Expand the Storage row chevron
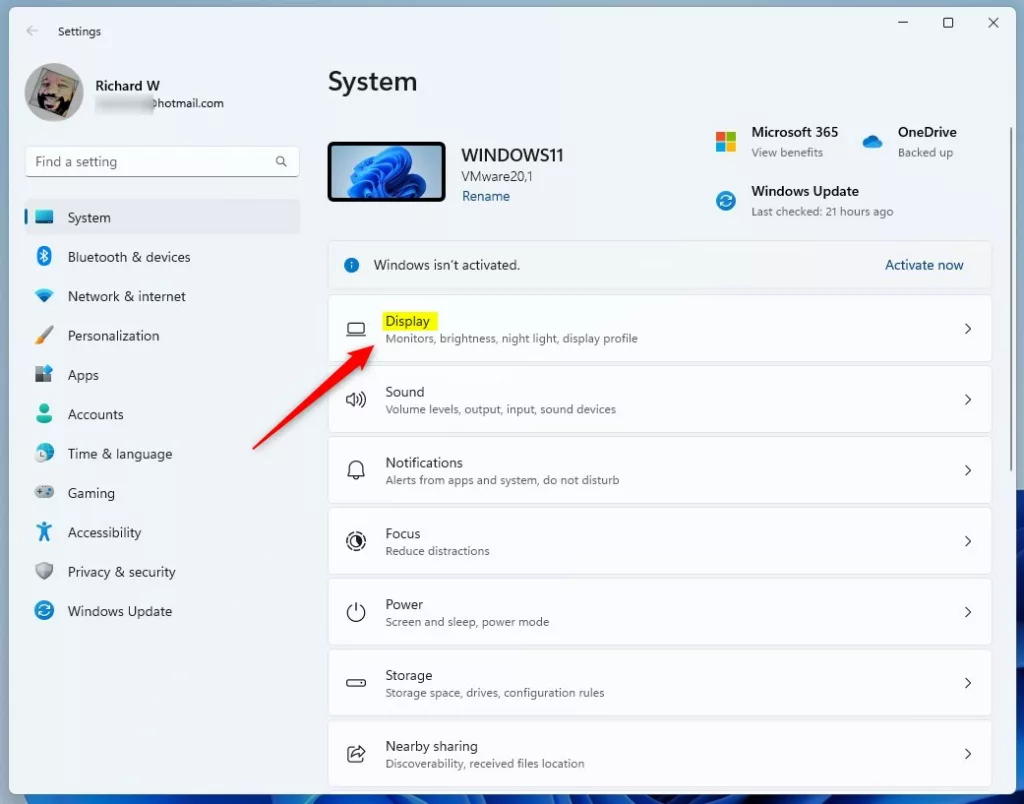Screen dimensions: 1024x804 click(967, 683)
